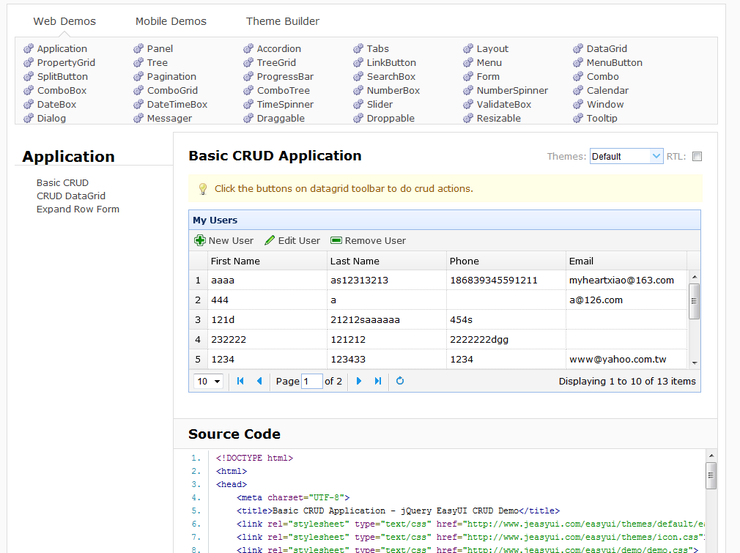Click the icon beside Tooltip link
This screenshot has width=740, height=553.
click(x=578, y=118)
